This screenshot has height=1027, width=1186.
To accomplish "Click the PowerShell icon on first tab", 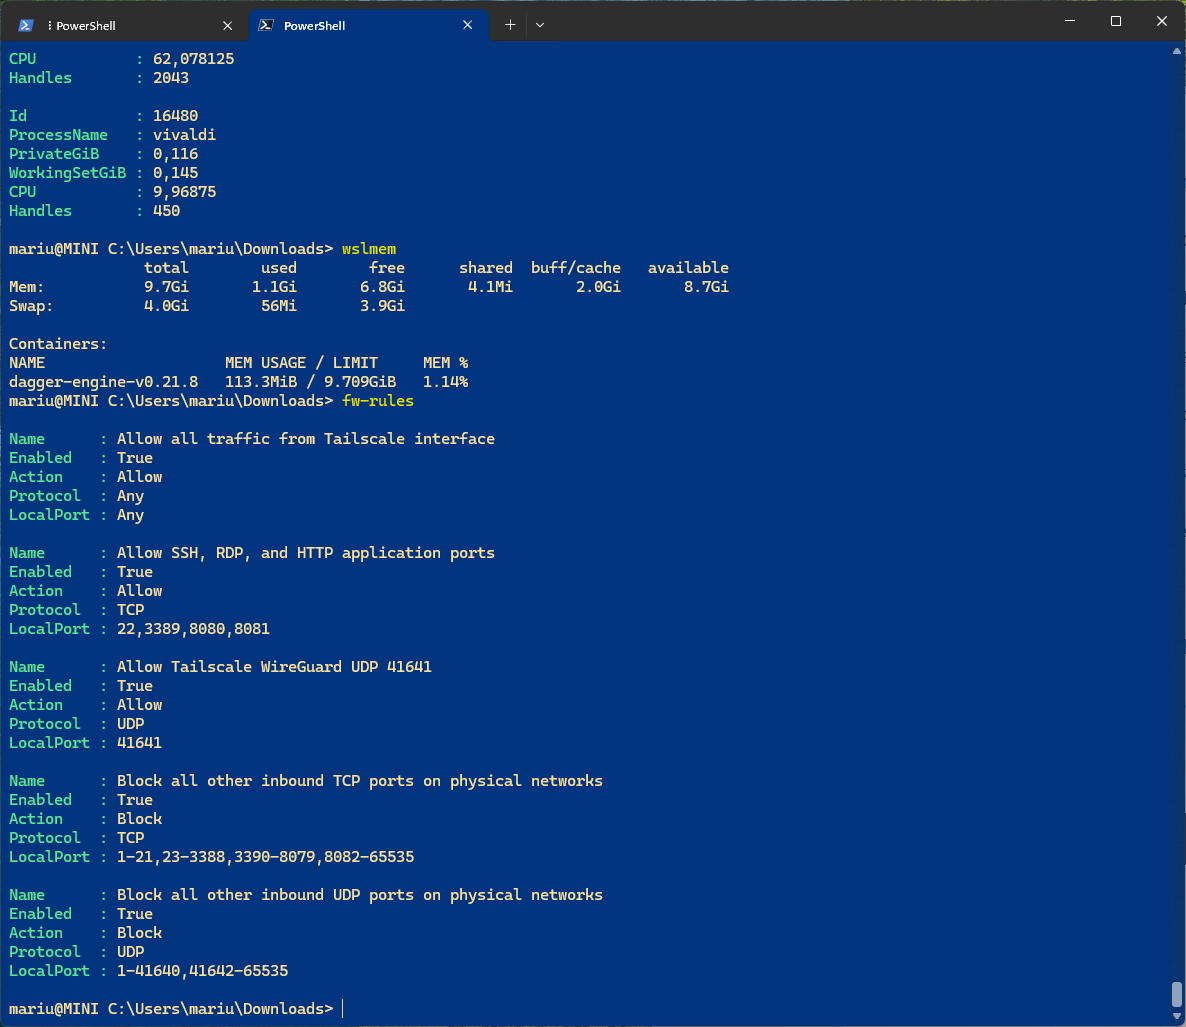I will pyautogui.click(x=26, y=26).
